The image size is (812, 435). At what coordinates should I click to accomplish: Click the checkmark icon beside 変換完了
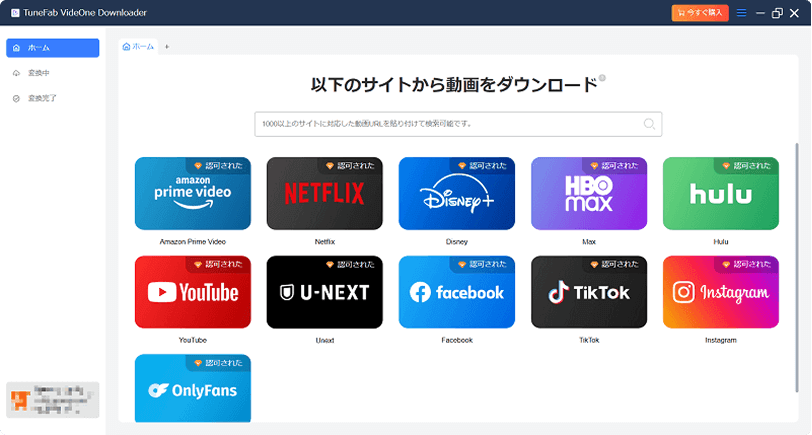point(17,98)
